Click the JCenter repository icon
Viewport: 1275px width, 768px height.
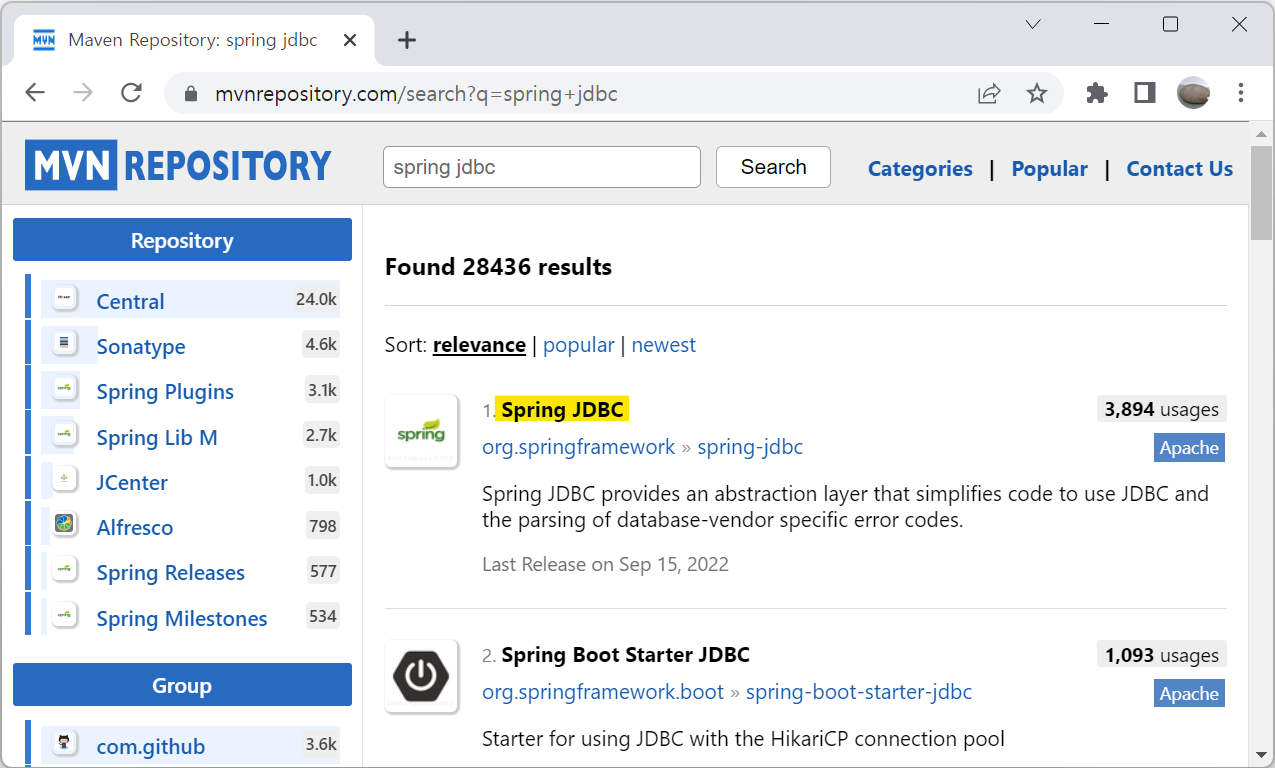click(65, 479)
